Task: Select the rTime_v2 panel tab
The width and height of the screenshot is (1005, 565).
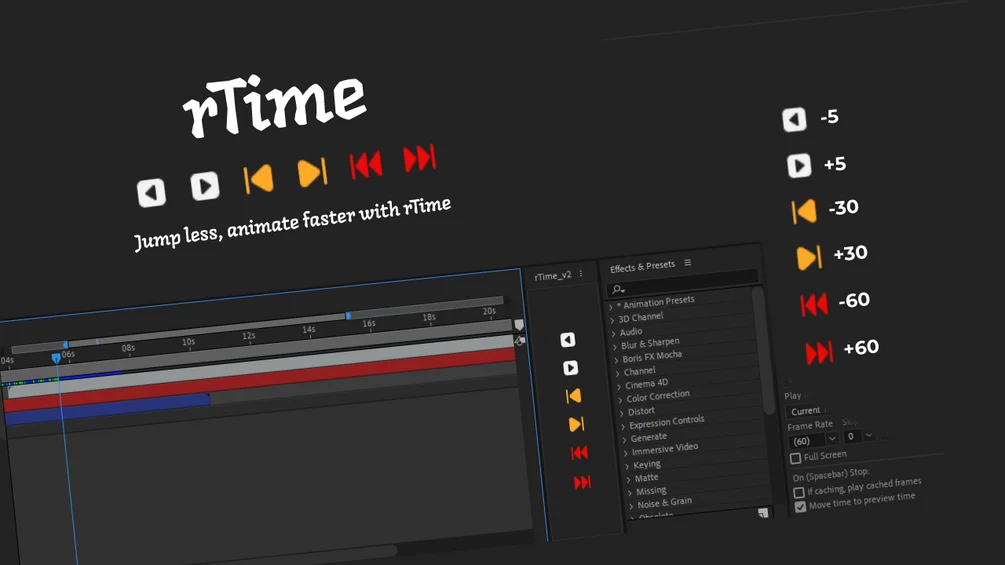Action: pos(552,276)
